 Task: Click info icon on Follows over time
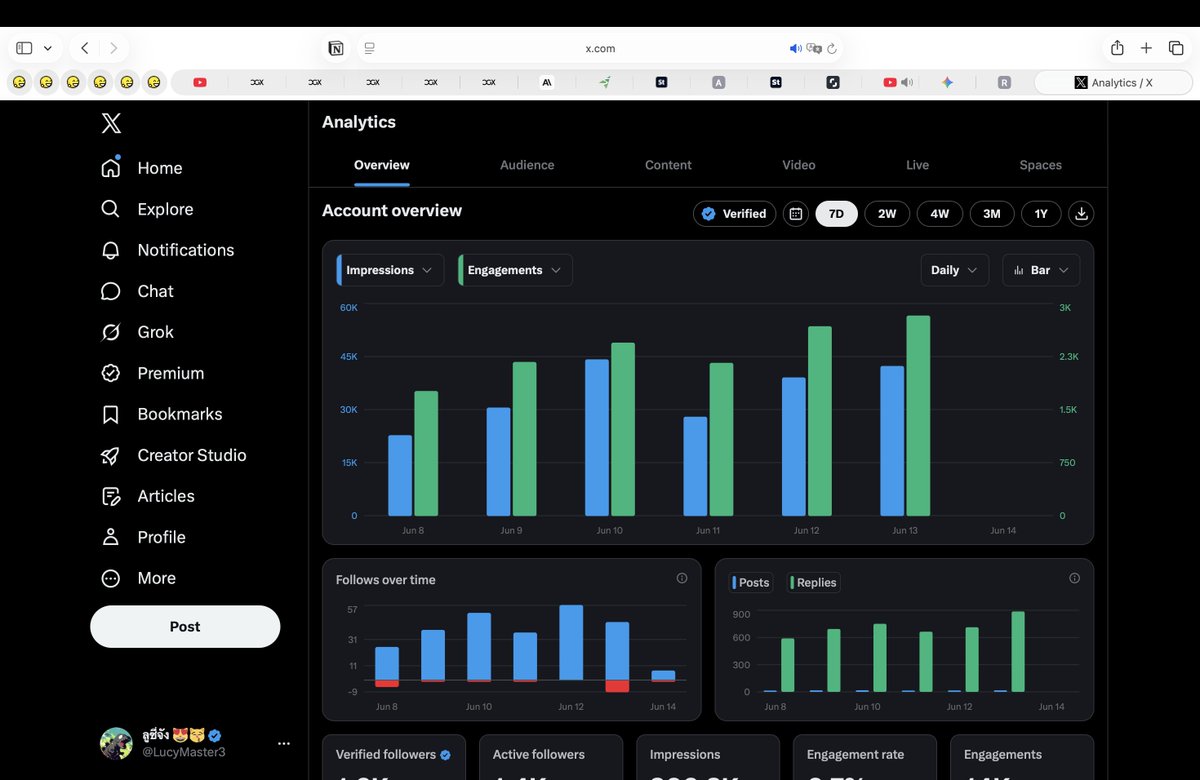(682, 578)
